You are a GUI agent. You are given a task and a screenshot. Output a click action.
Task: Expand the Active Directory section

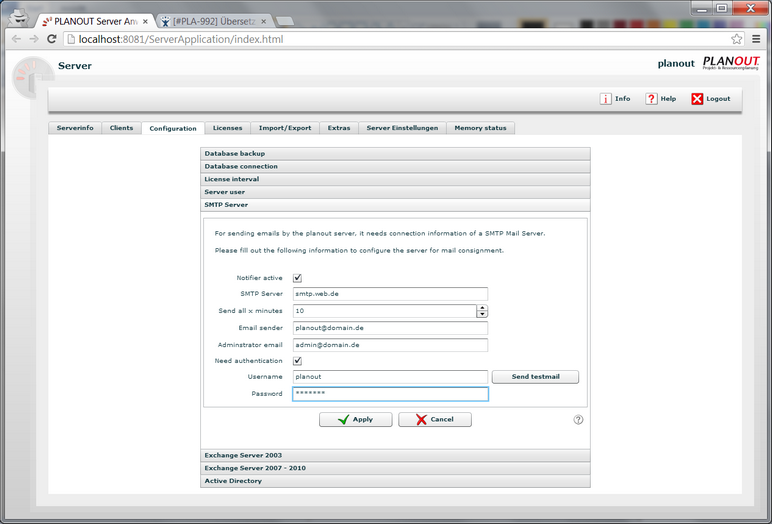coord(395,481)
